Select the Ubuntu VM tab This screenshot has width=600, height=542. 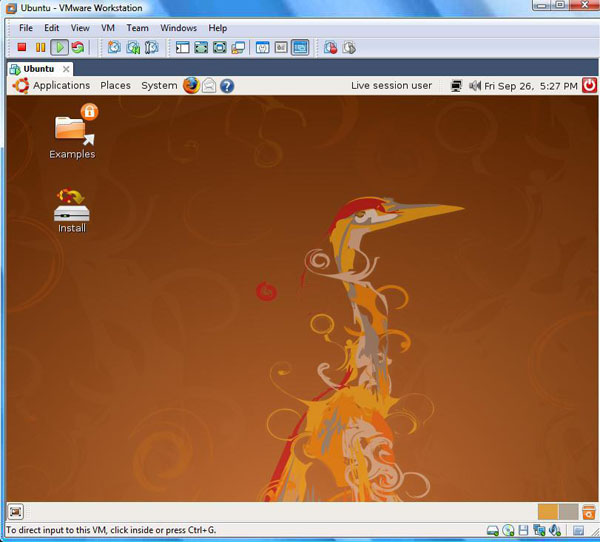tap(39, 69)
